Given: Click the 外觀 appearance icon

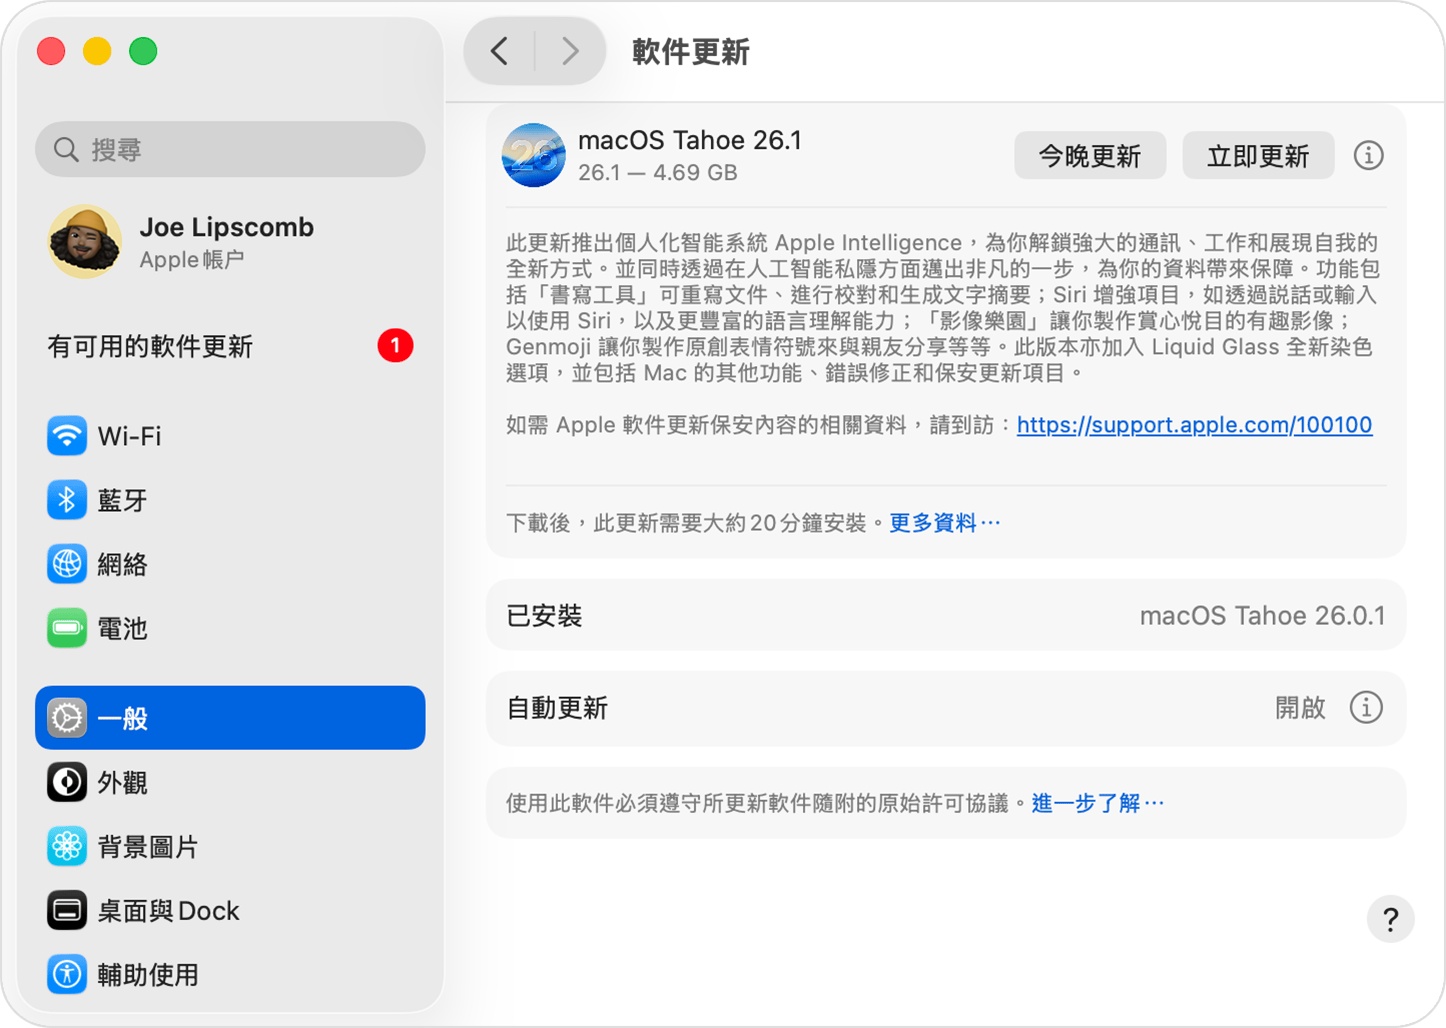Looking at the screenshot, I should click(x=67, y=782).
